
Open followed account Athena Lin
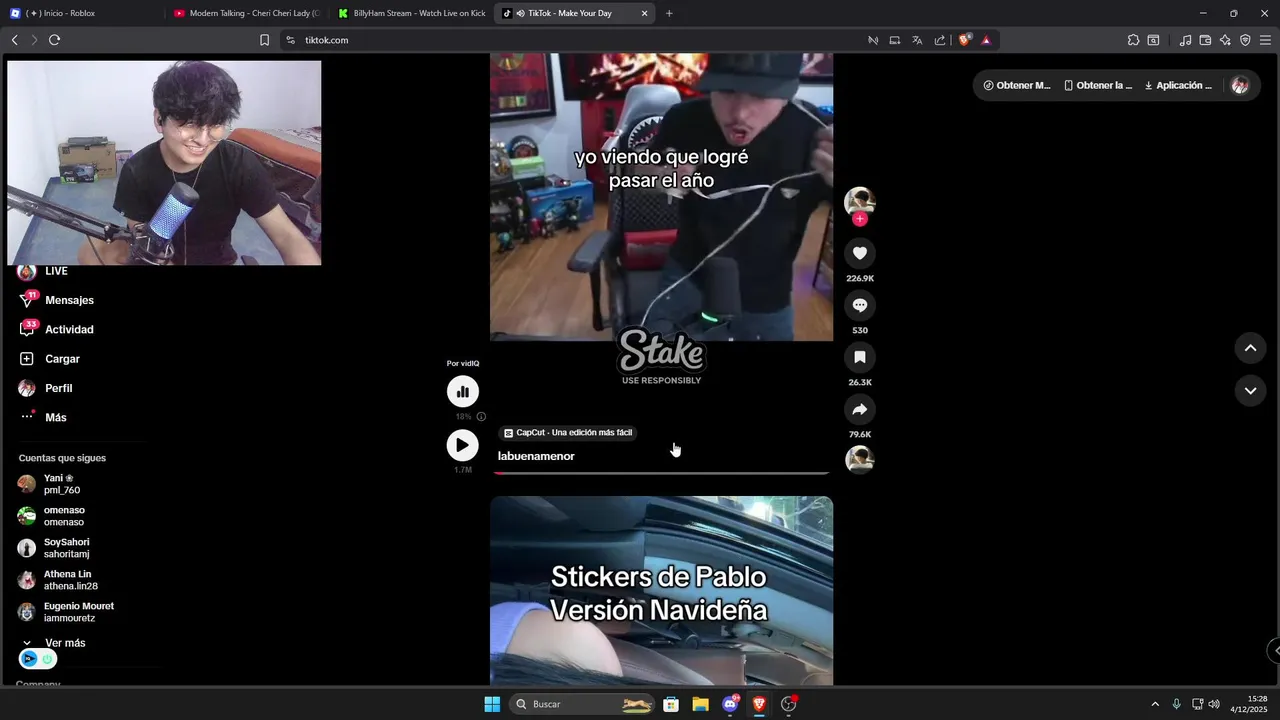[x=58, y=580]
